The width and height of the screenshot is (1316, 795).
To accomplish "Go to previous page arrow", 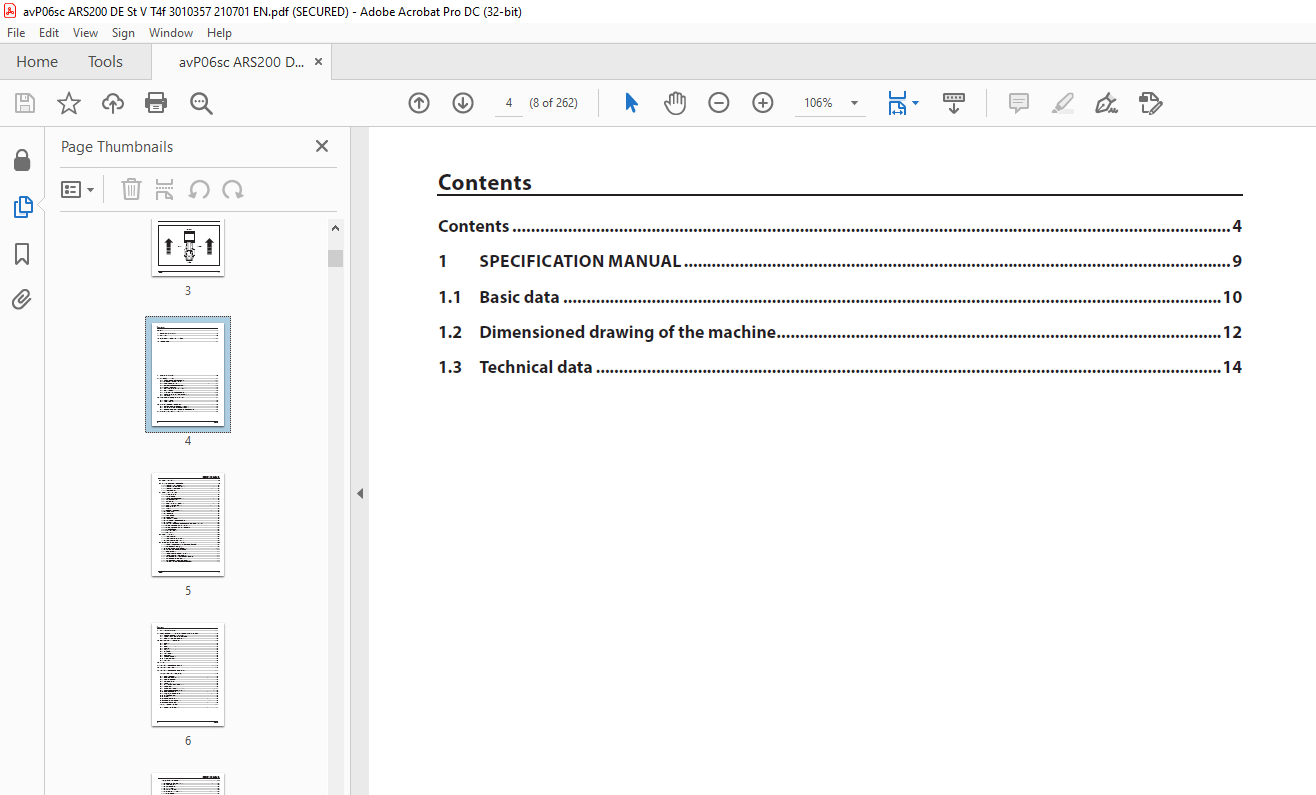I will 419,103.
